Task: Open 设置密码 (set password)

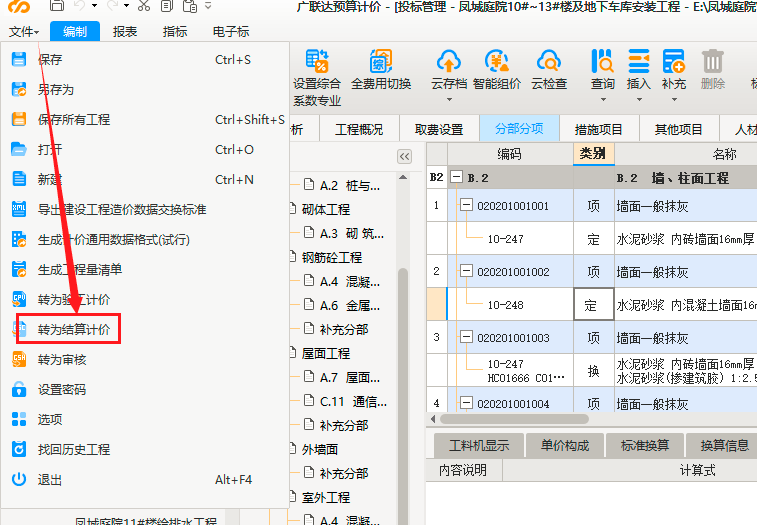Action: pyautogui.click(x=145, y=390)
